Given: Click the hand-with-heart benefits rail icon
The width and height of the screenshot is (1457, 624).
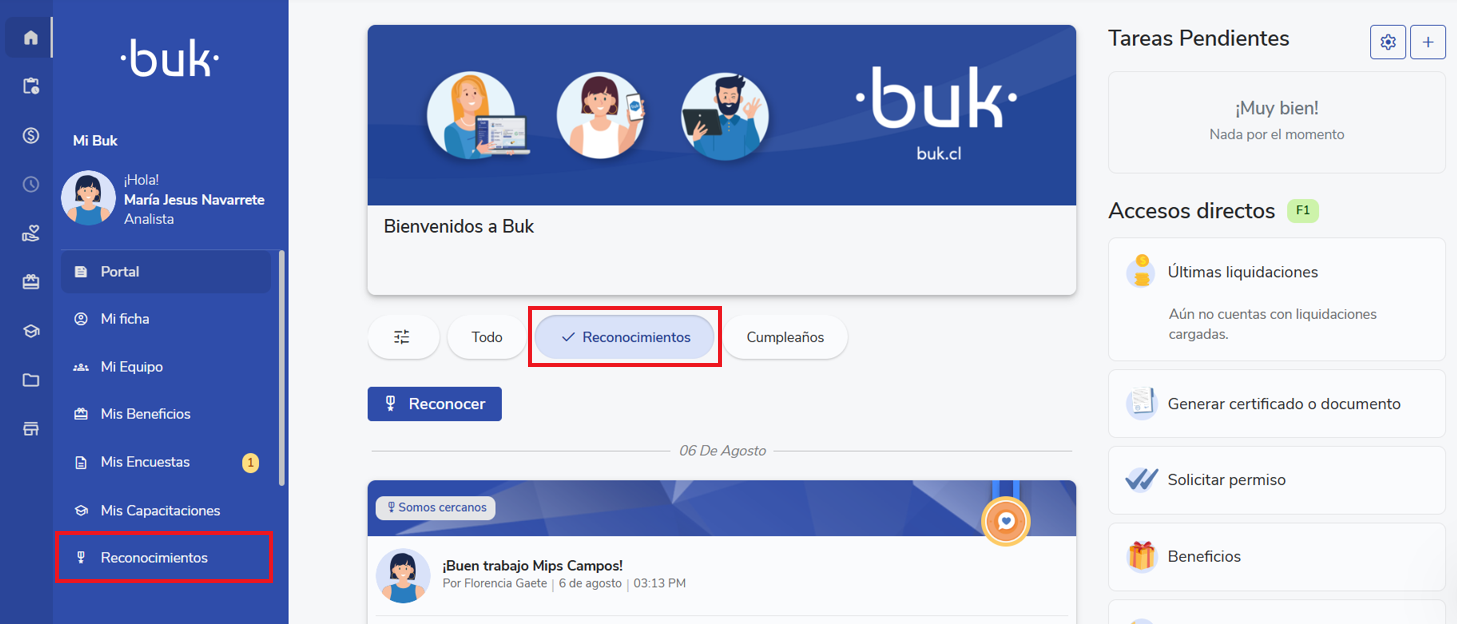Looking at the screenshot, I should coord(30,233).
